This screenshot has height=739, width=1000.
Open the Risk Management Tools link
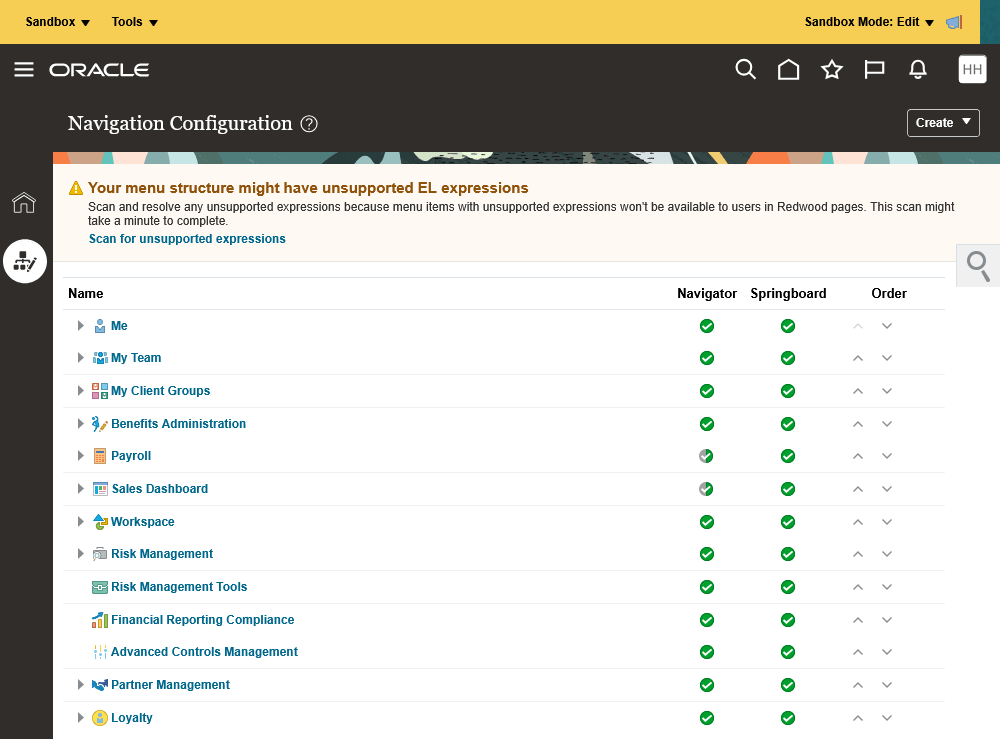click(179, 587)
